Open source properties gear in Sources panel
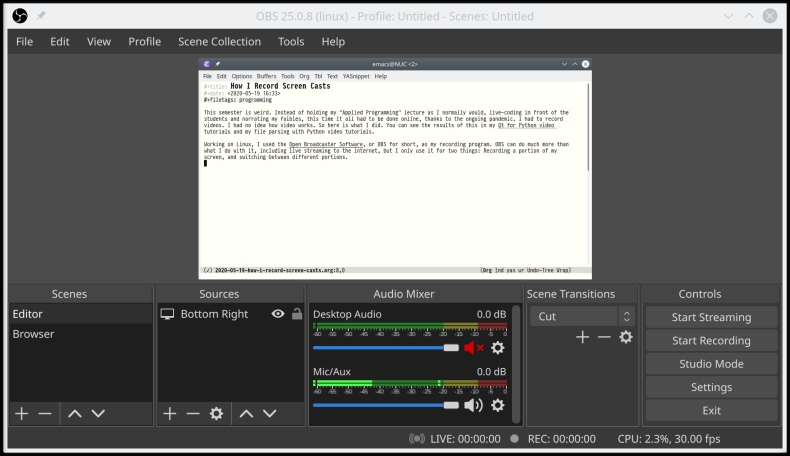The height and width of the screenshot is (456, 790). tap(216, 413)
